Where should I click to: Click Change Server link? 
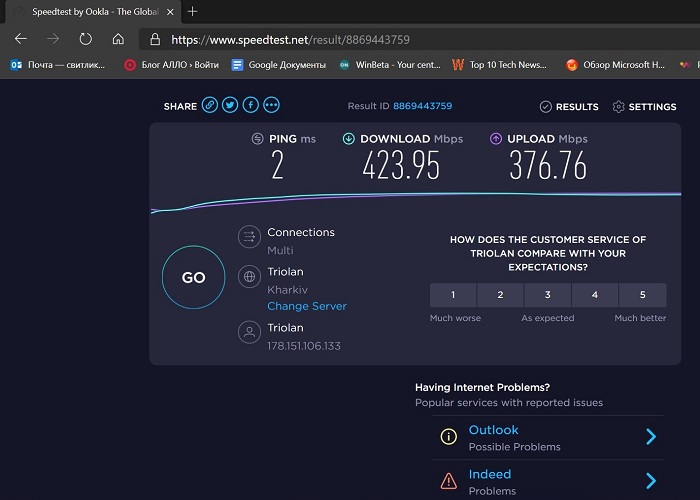[307, 306]
